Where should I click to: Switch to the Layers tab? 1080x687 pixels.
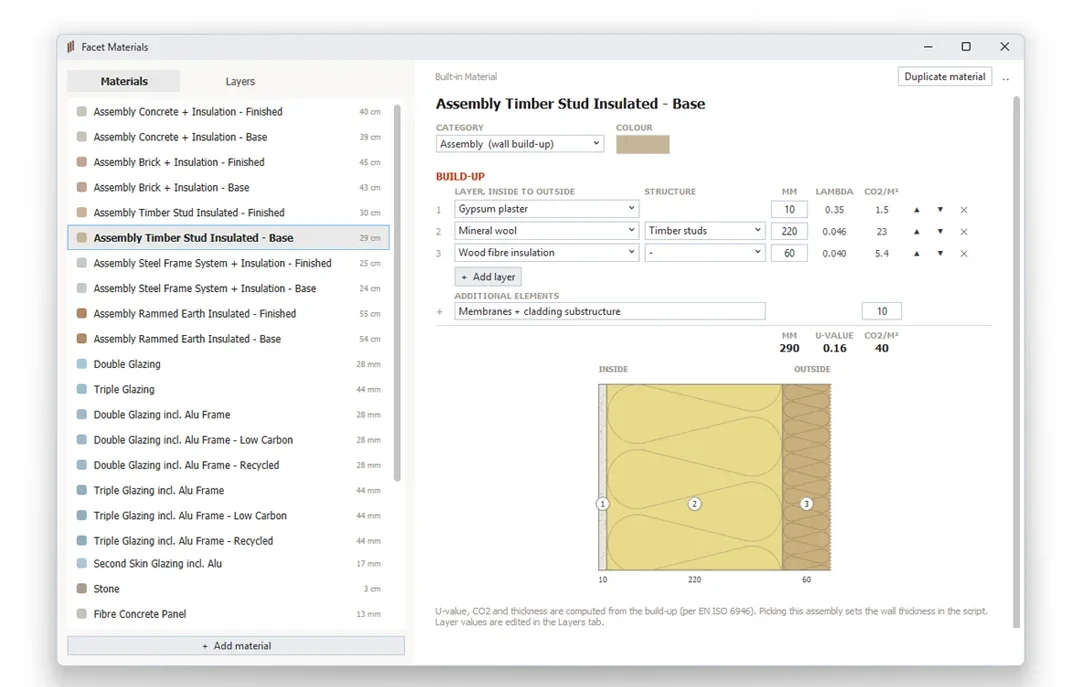[240, 81]
